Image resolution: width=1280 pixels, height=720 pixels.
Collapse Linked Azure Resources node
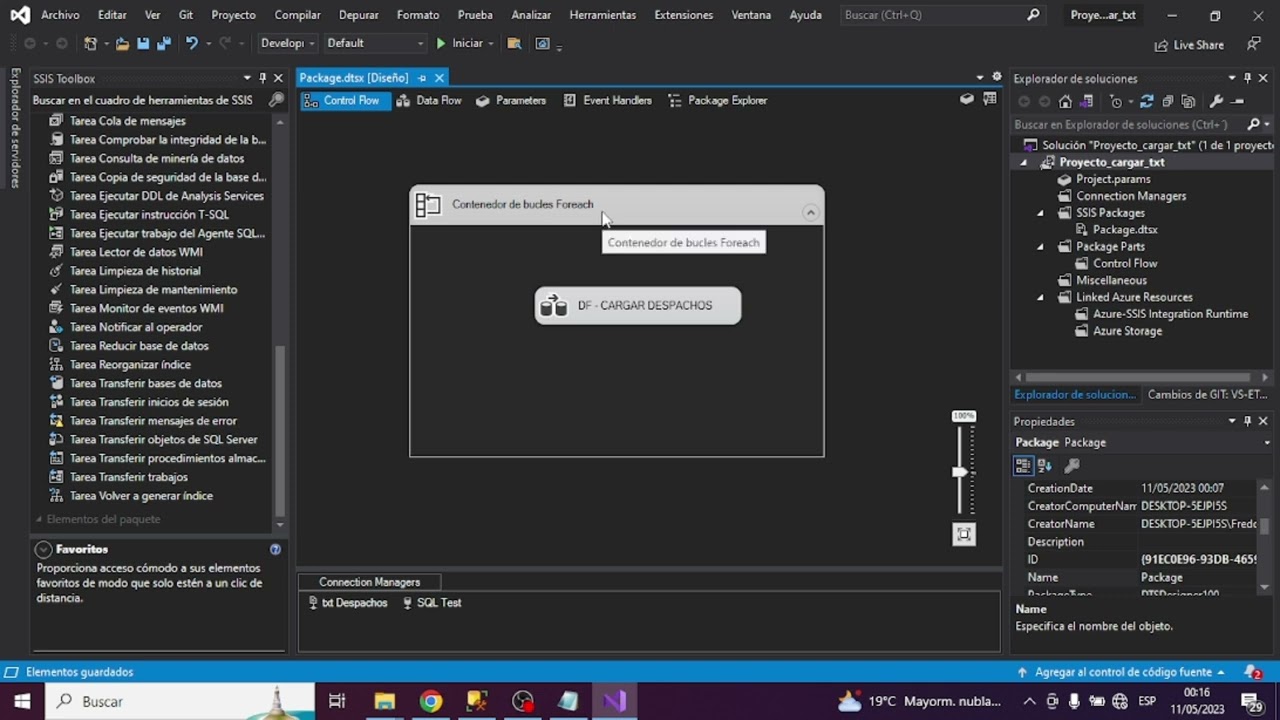pyautogui.click(x=1040, y=297)
